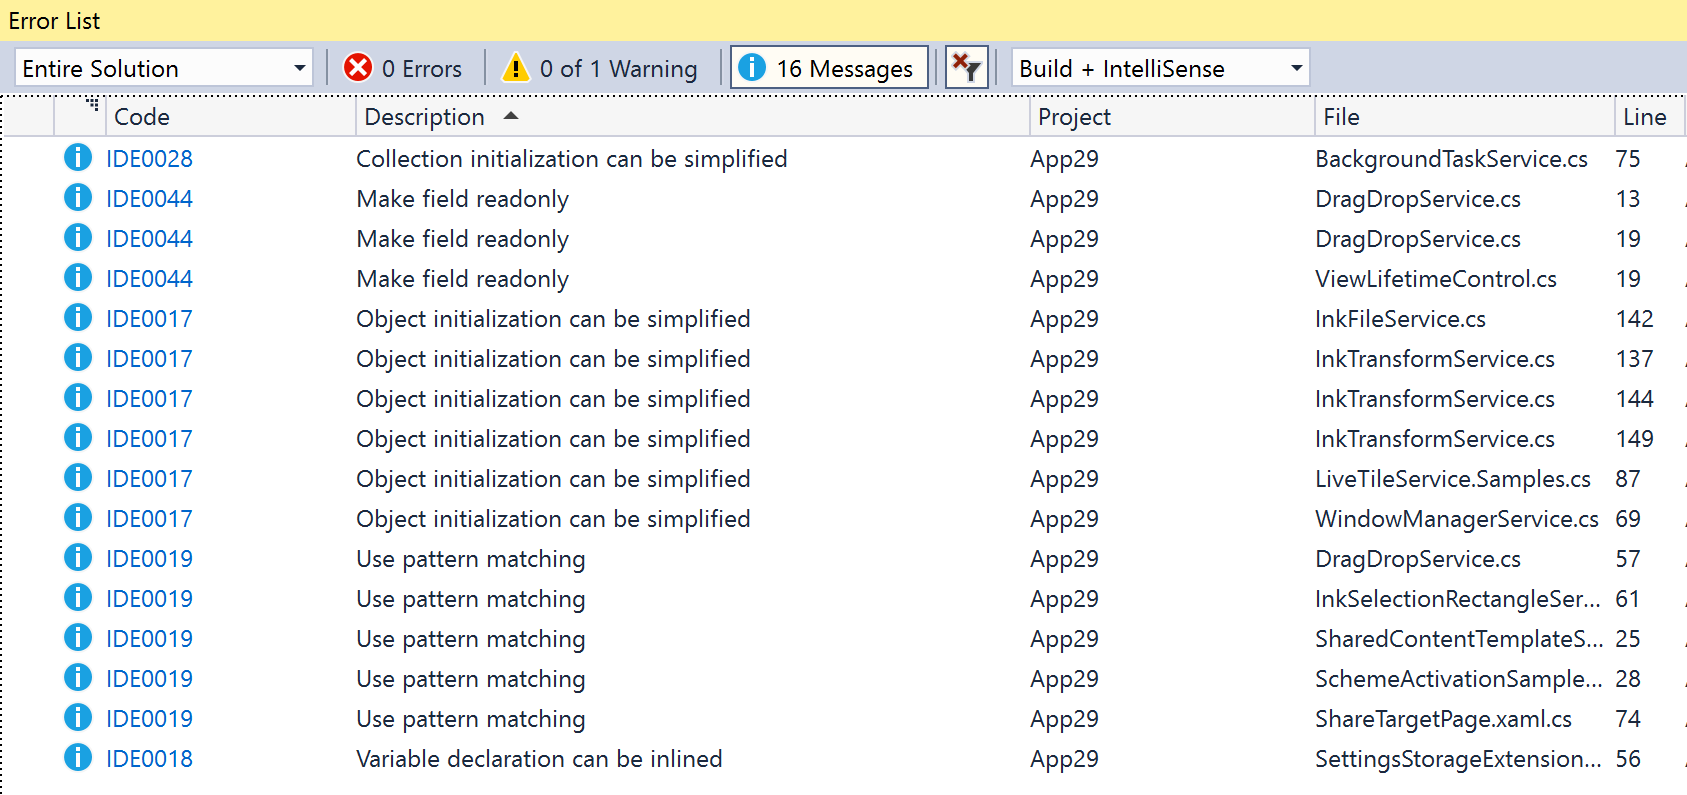Image resolution: width=1687 pixels, height=795 pixels.
Task: Sort by the Code column header
Action: pos(231,117)
